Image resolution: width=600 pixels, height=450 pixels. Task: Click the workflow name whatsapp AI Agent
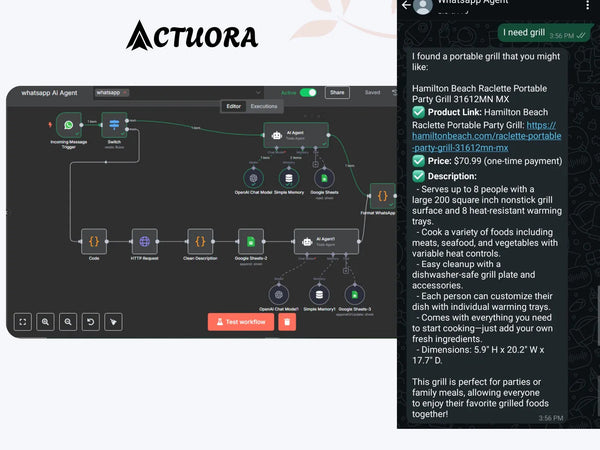[x=49, y=93]
